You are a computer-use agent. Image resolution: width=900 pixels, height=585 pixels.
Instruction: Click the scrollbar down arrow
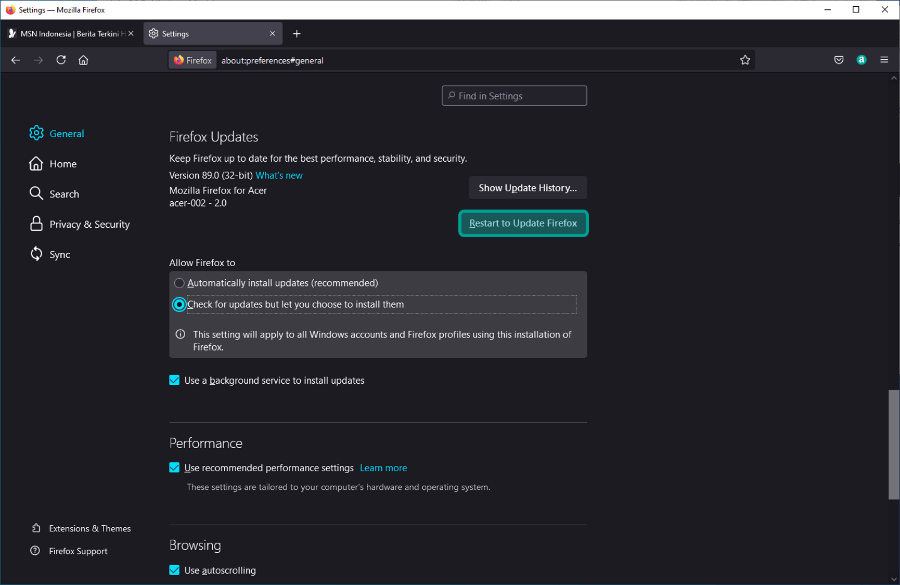click(x=894, y=579)
